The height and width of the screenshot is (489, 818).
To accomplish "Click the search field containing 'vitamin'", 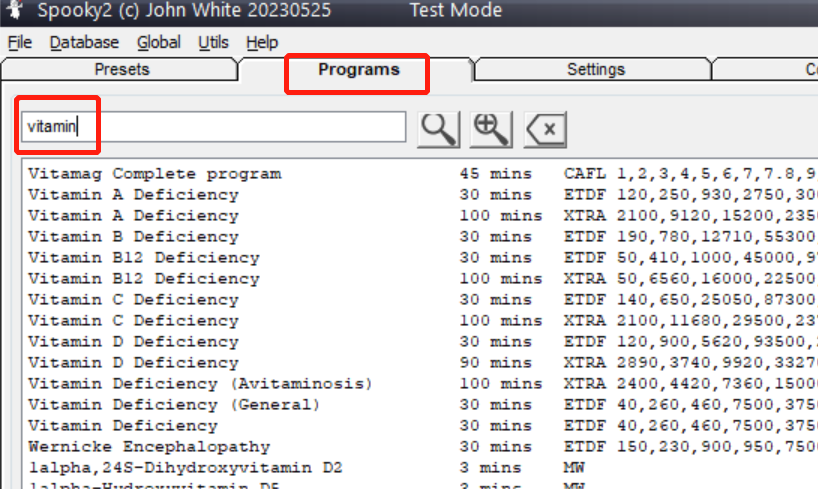I will point(213,127).
